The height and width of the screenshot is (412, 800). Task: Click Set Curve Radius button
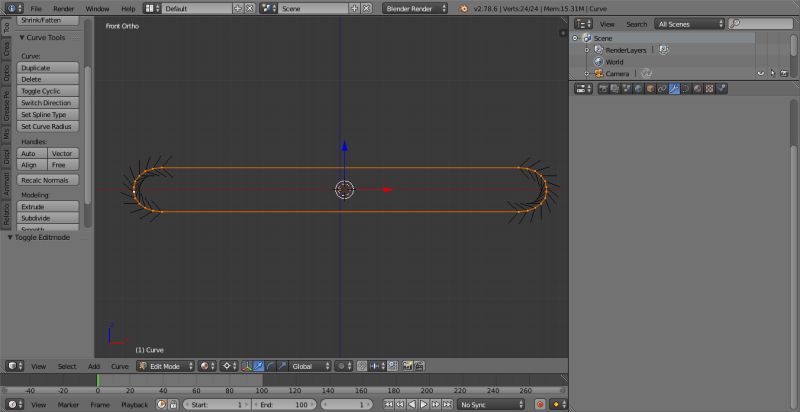coord(48,126)
